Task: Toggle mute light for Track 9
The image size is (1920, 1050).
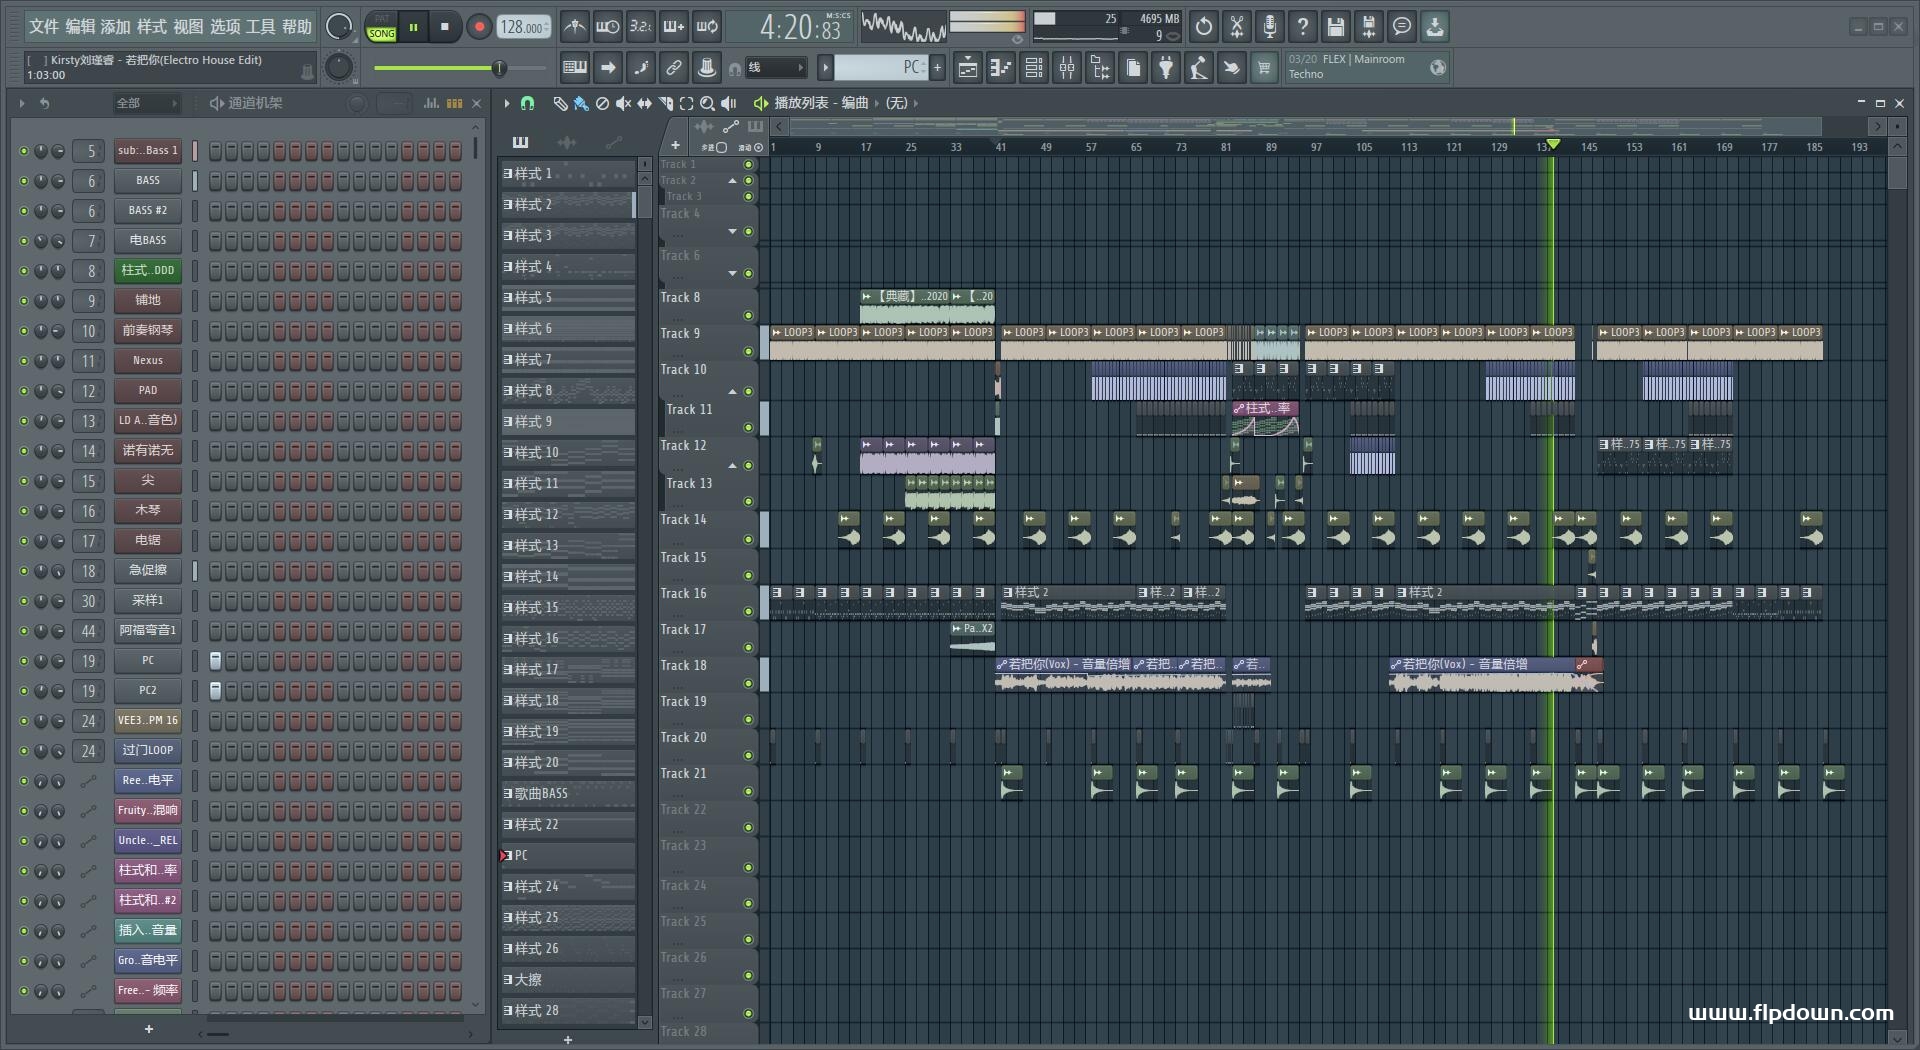Action: tap(748, 351)
